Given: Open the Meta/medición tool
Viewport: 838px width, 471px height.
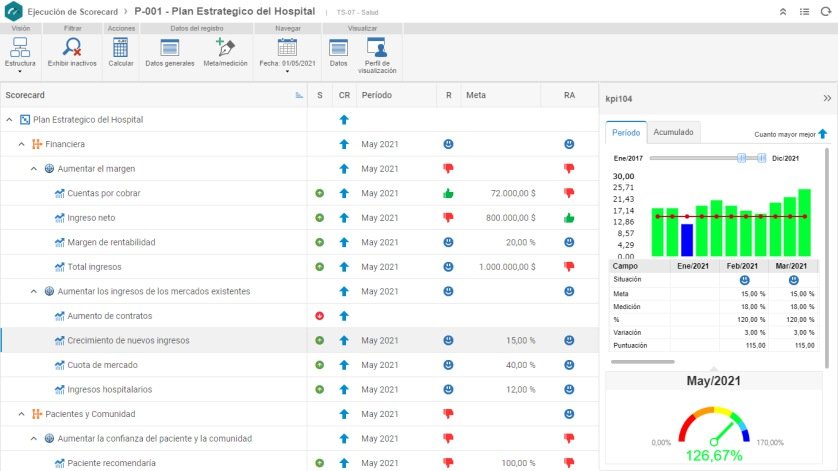Looking at the screenshot, I should click(x=225, y=52).
